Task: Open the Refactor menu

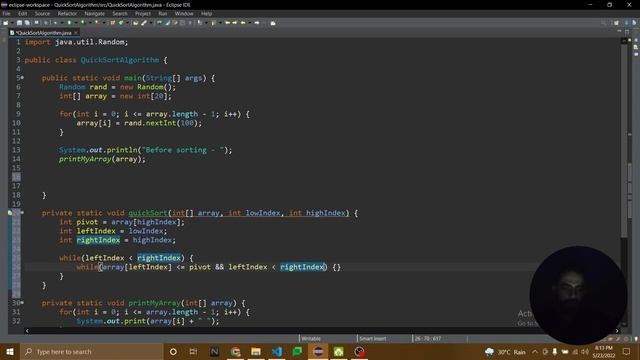Action: click(67, 13)
